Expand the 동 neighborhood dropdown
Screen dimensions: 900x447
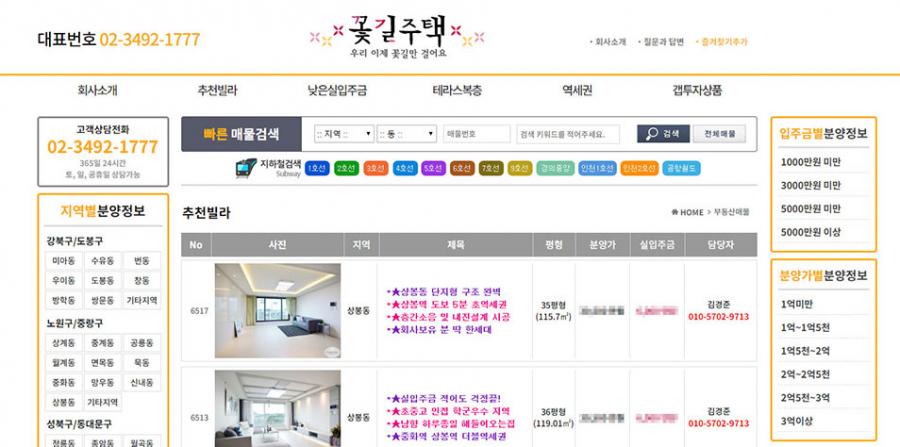[407, 134]
